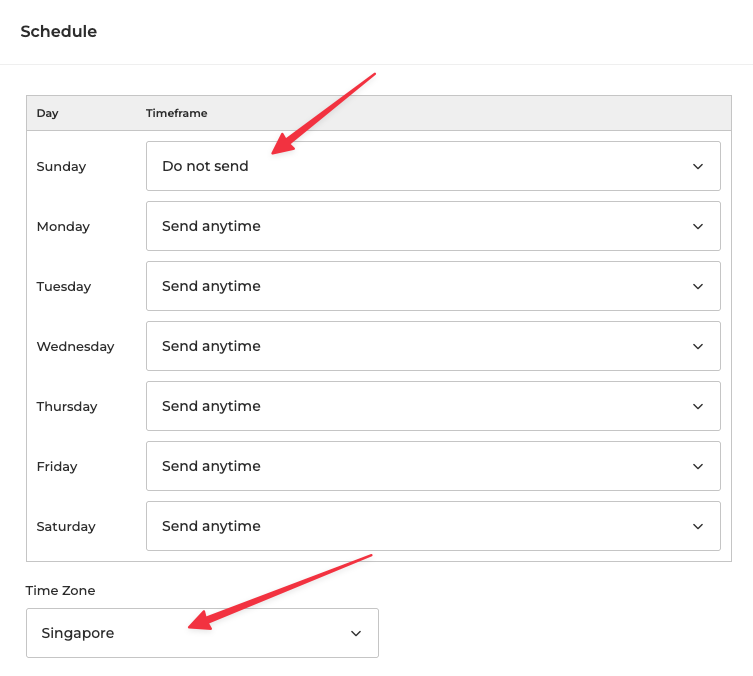Open the Sunday 'Do not send' dropdown
This screenshot has height=676, width=753.
(432, 166)
